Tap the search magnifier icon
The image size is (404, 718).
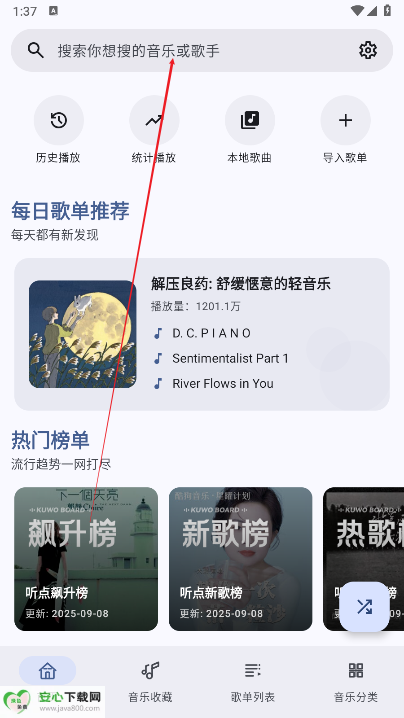35,50
